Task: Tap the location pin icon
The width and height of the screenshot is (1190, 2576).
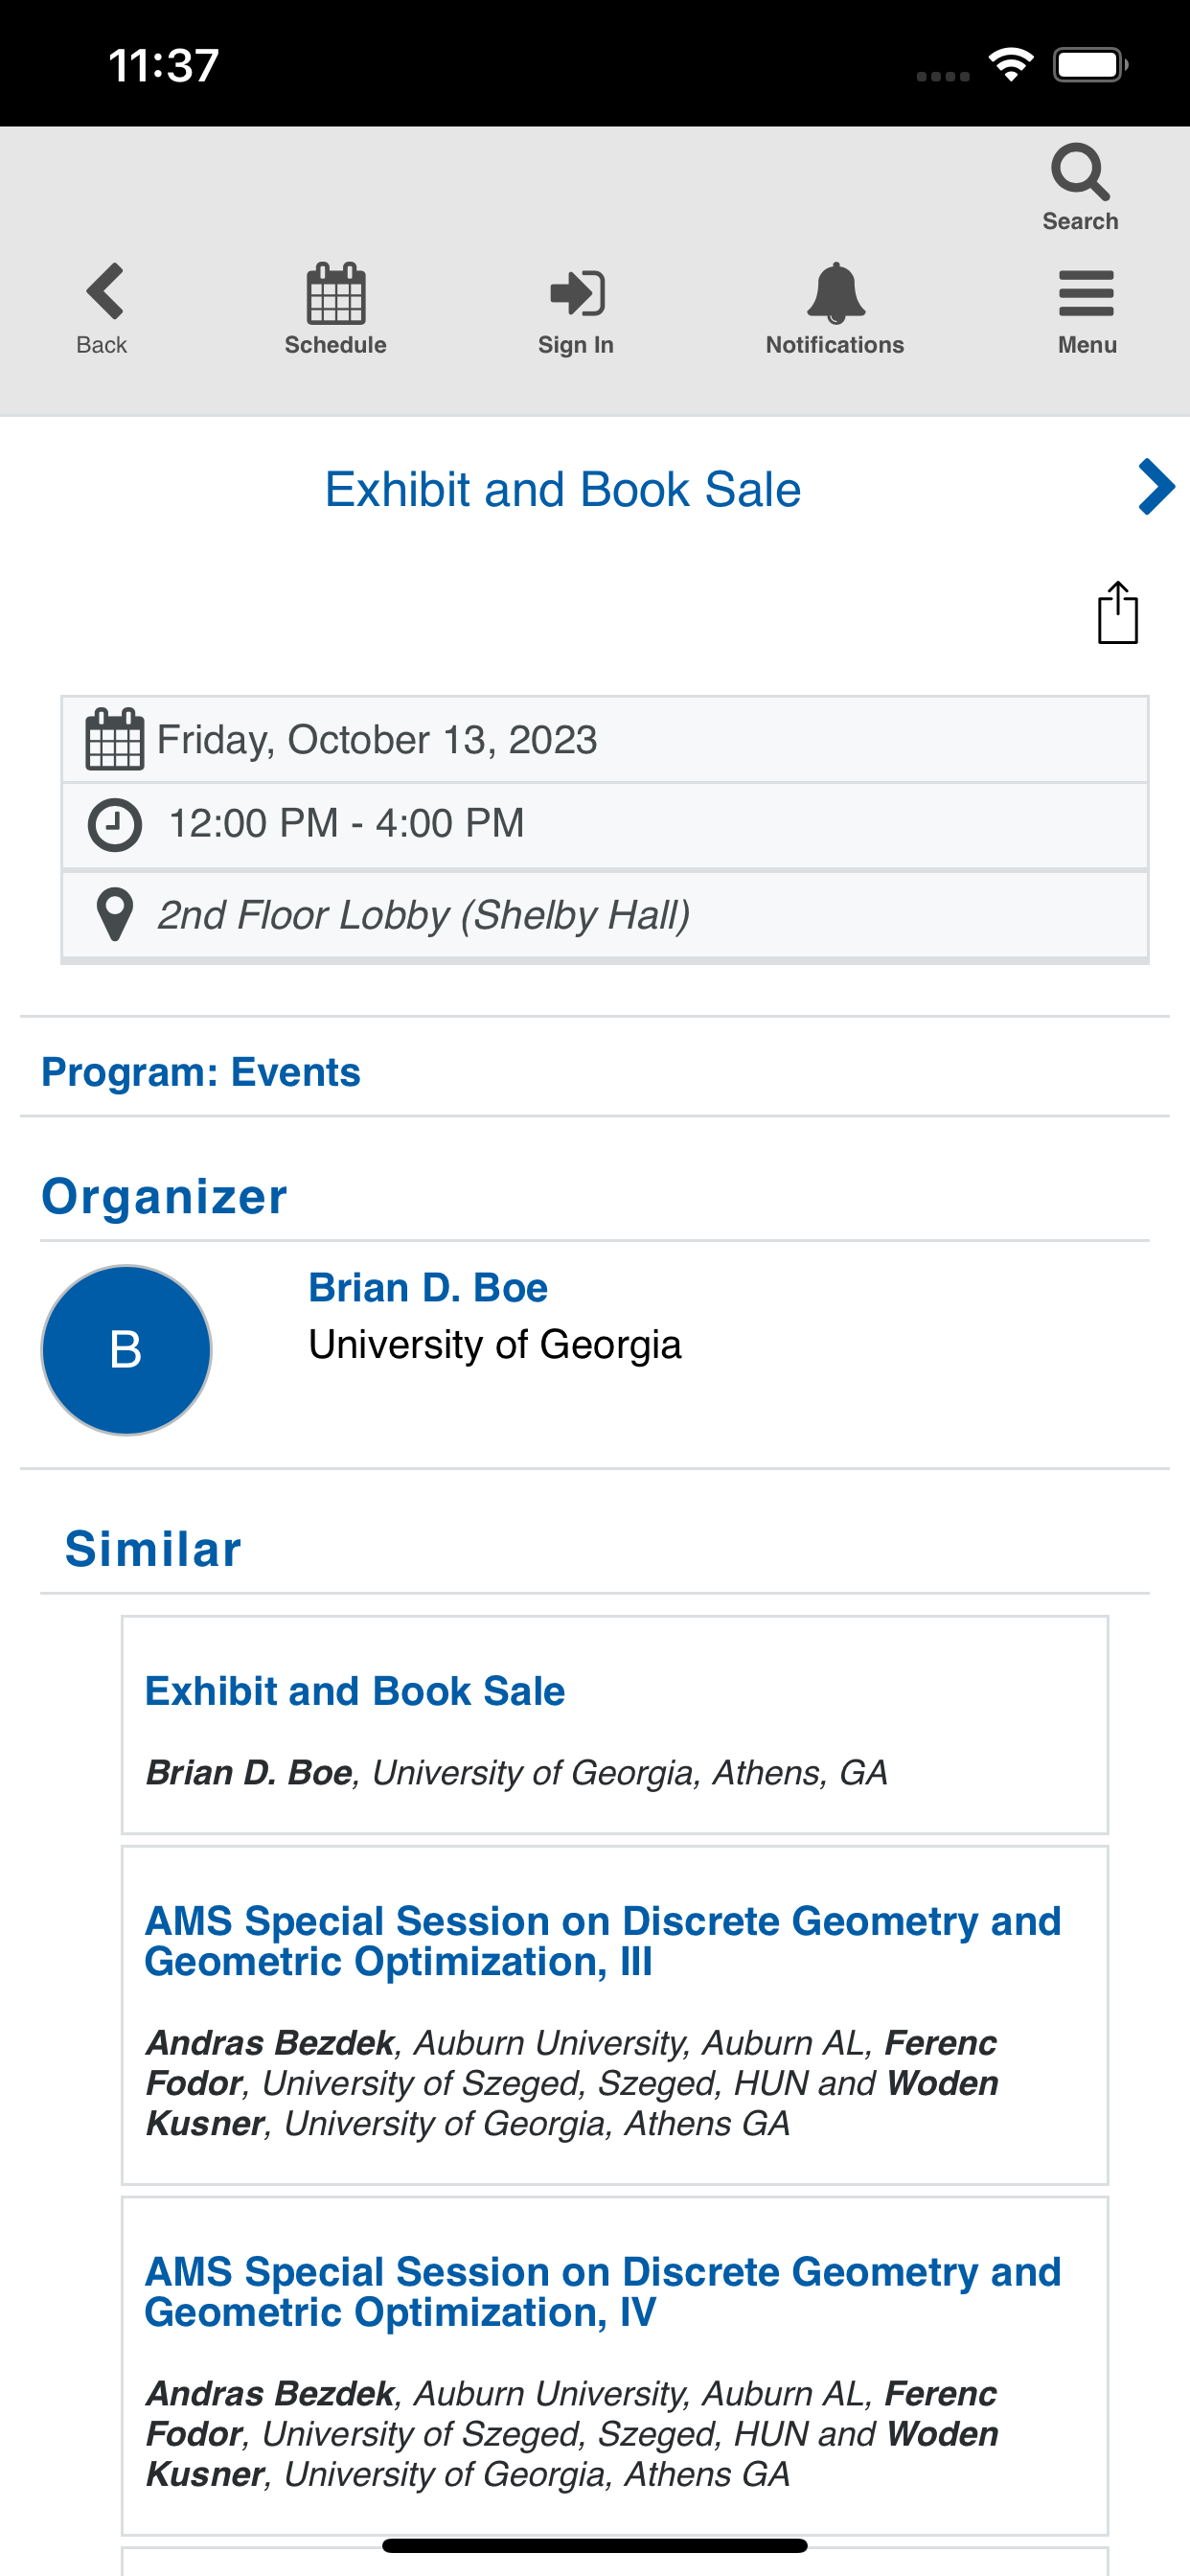Action: 115,915
